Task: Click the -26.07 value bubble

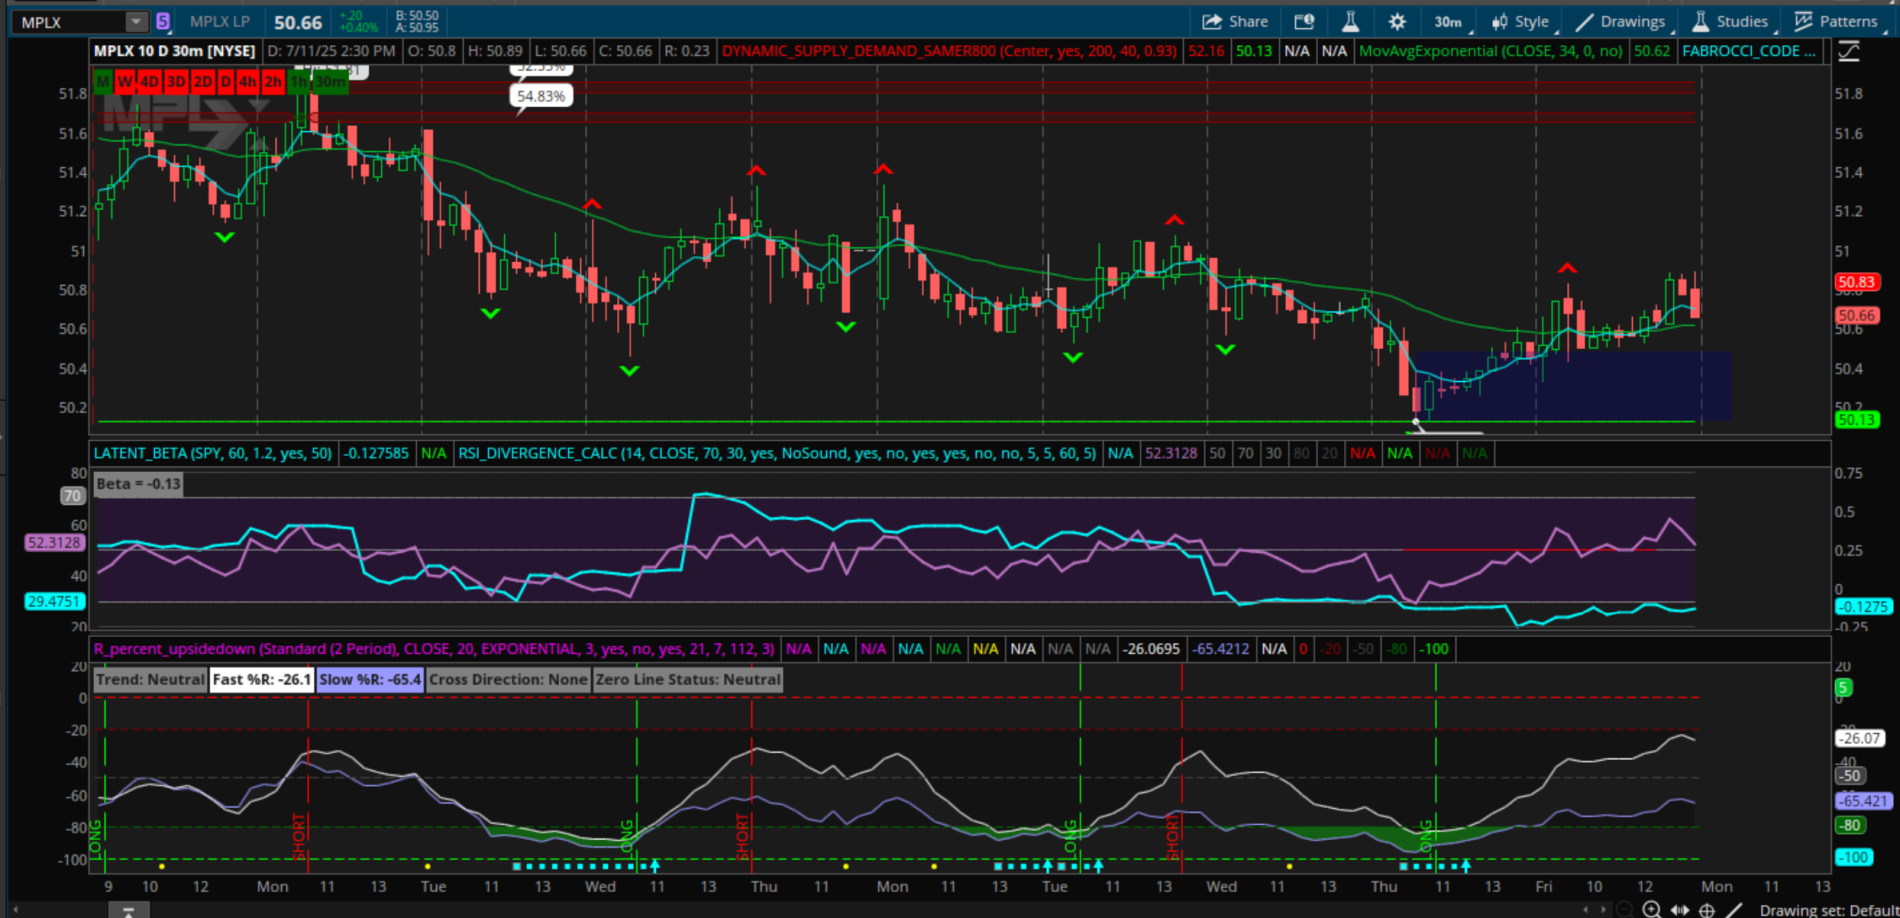Action: tap(1860, 738)
